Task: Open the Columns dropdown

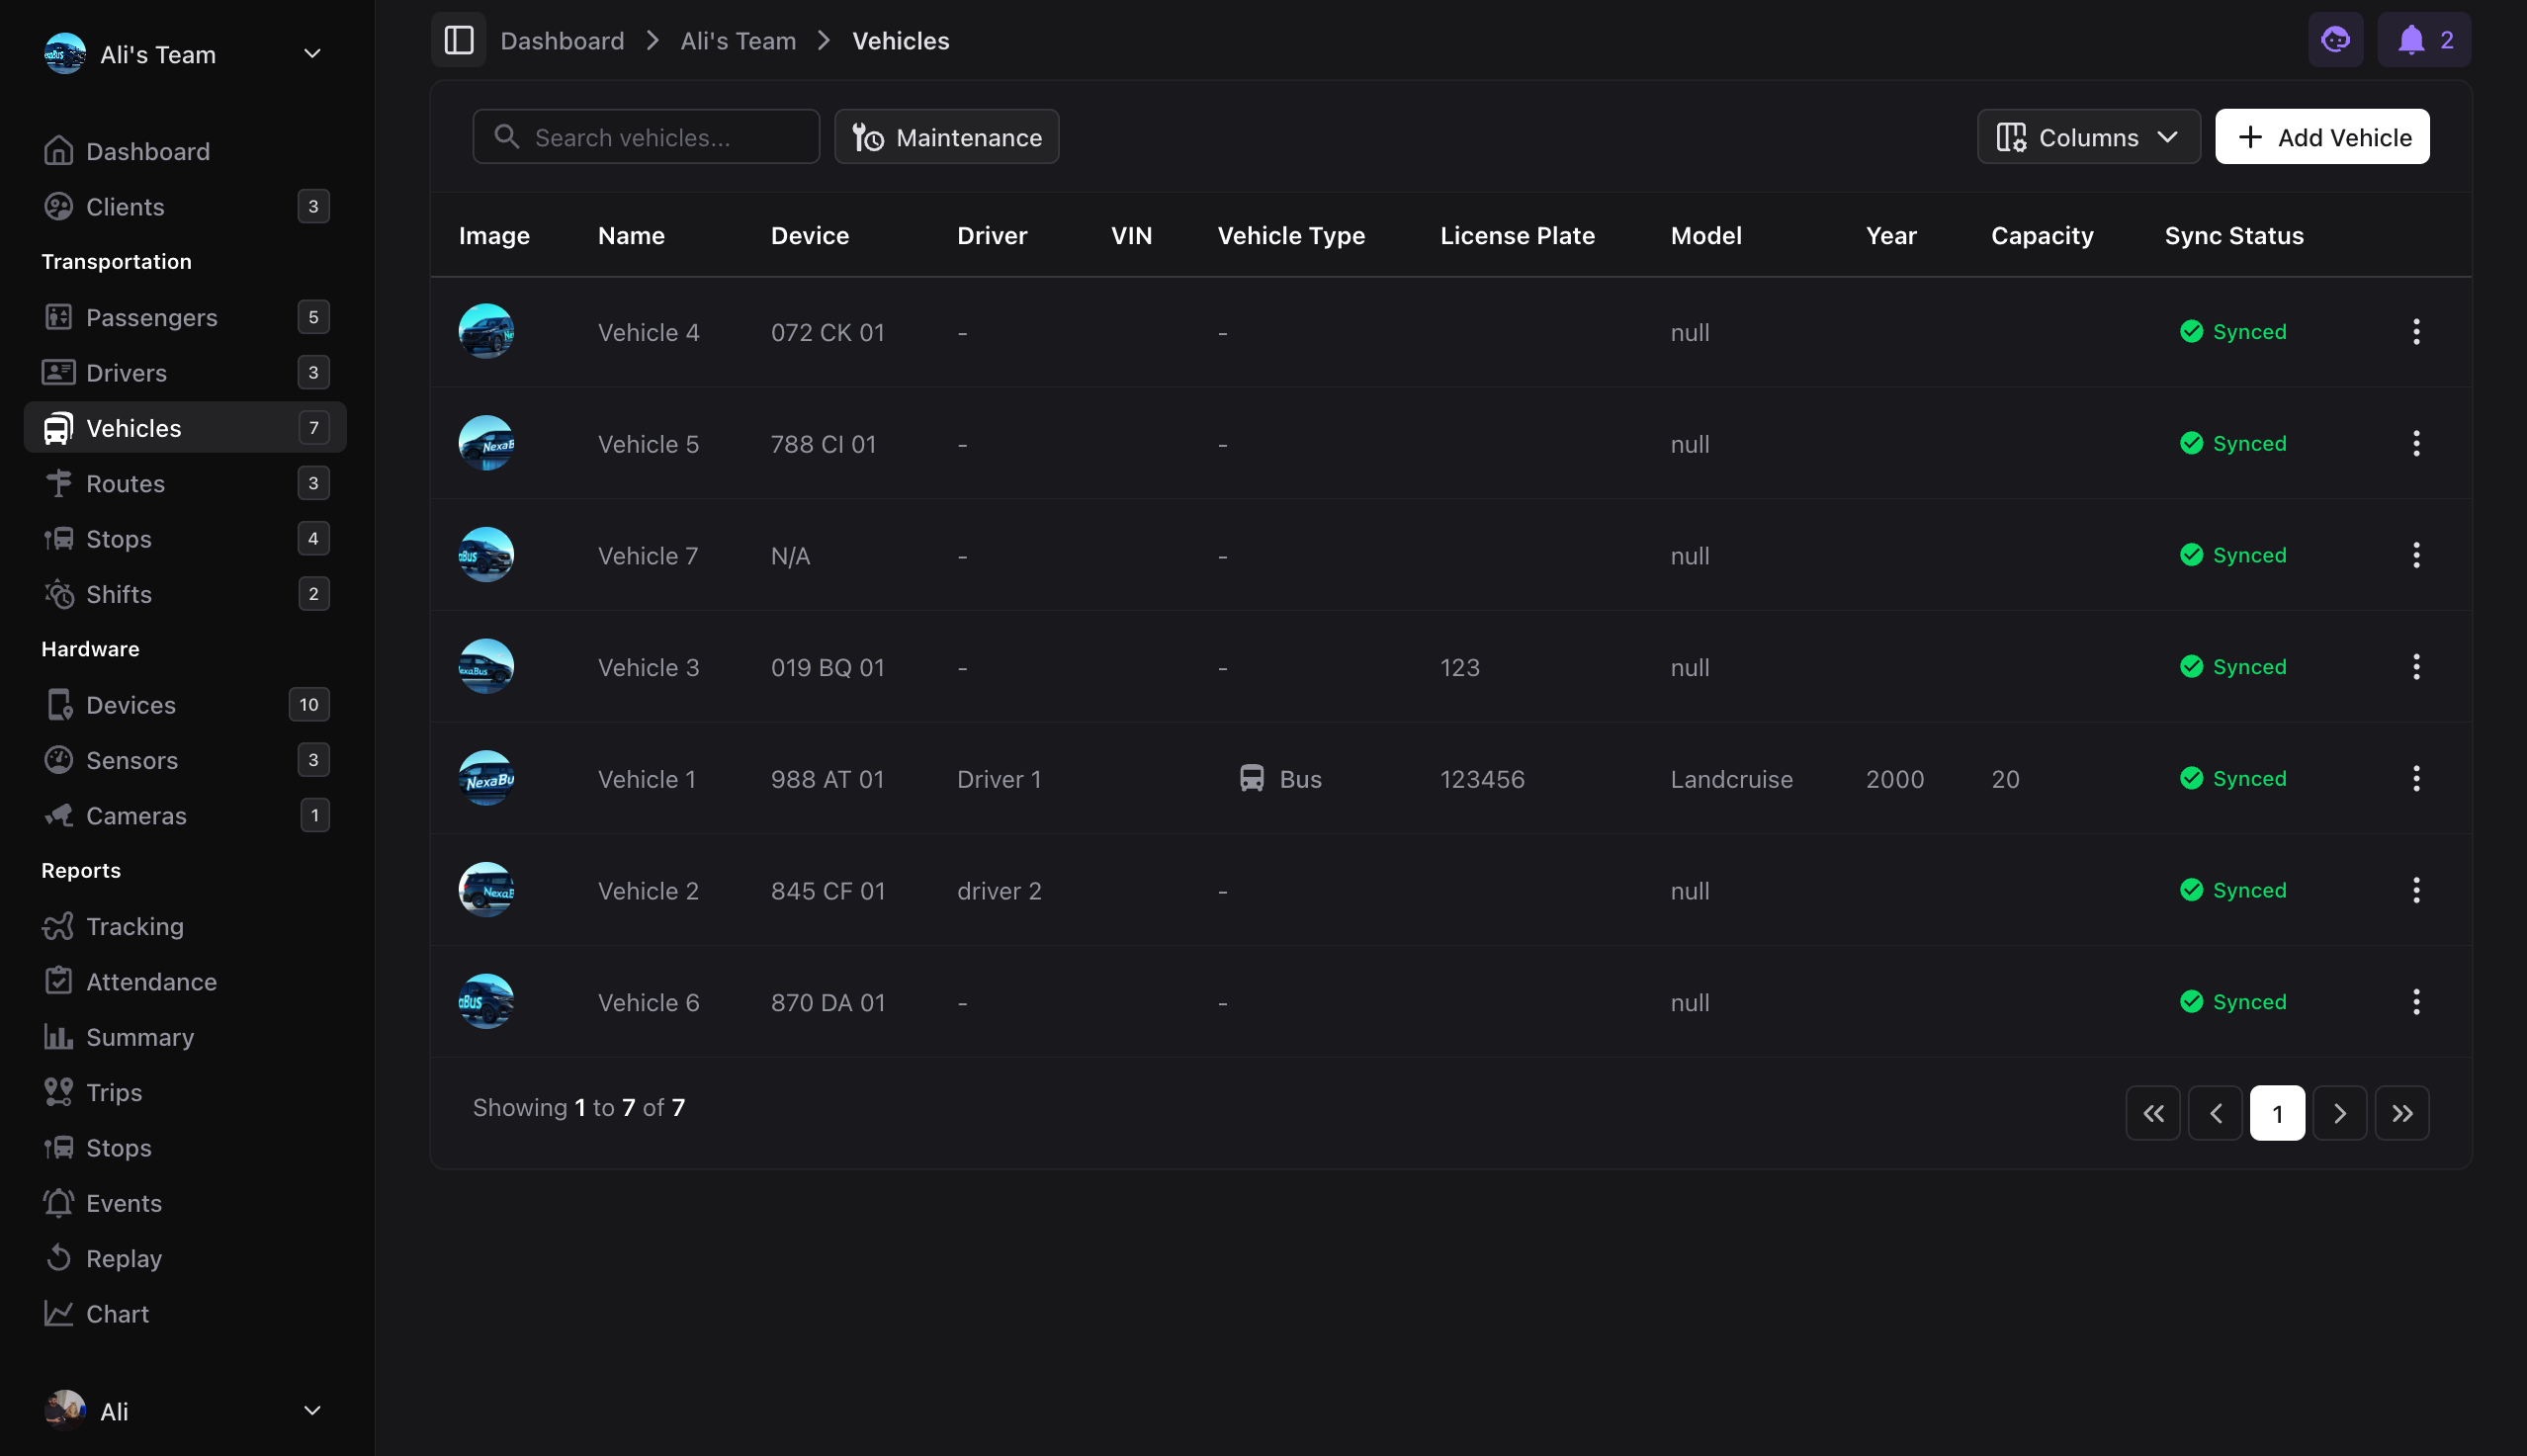Action: (2088, 137)
